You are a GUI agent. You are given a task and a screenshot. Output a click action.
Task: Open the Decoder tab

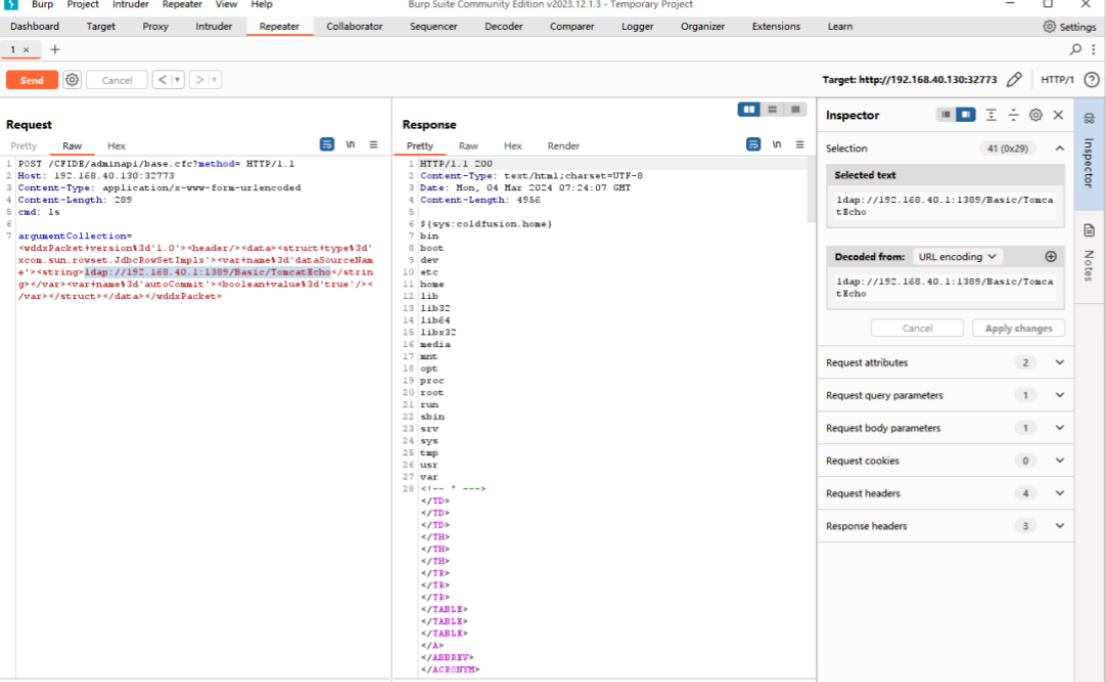pyautogui.click(x=504, y=27)
